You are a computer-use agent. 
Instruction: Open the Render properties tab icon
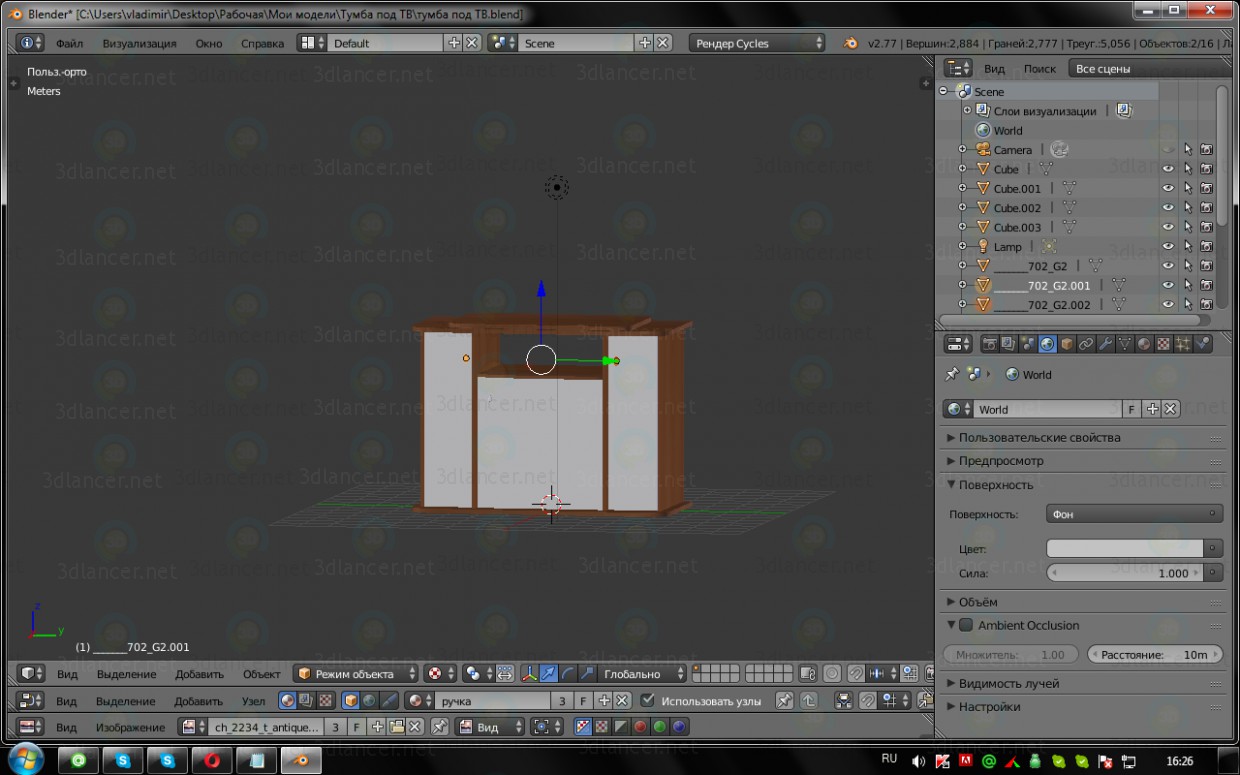(990, 344)
